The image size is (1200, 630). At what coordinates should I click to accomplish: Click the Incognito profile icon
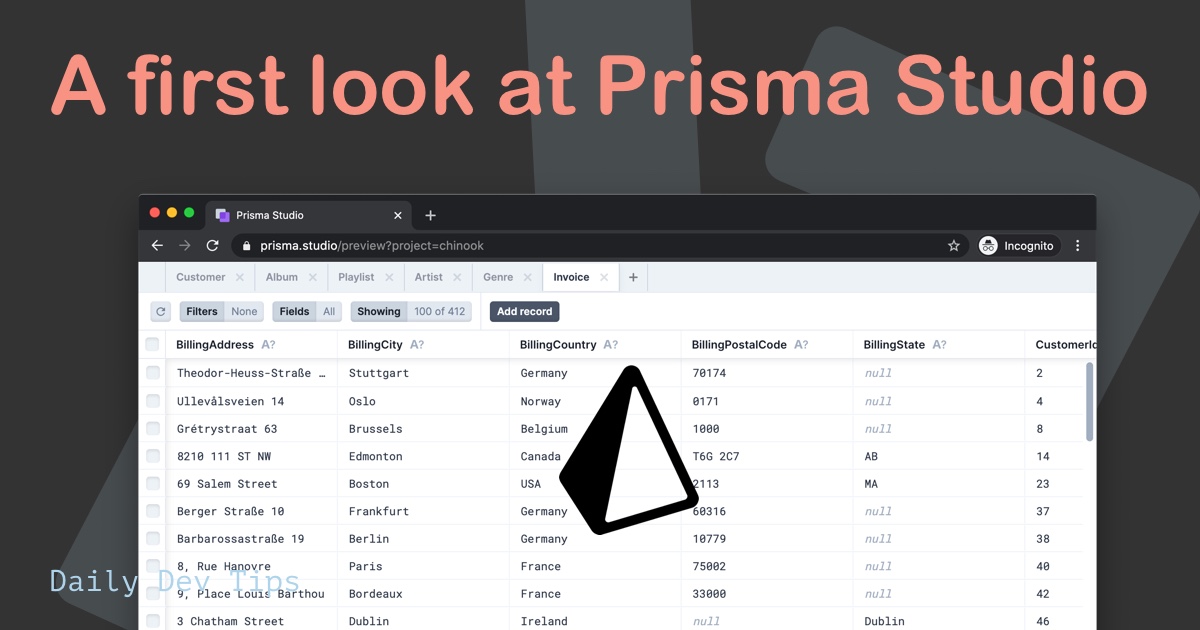point(988,245)
